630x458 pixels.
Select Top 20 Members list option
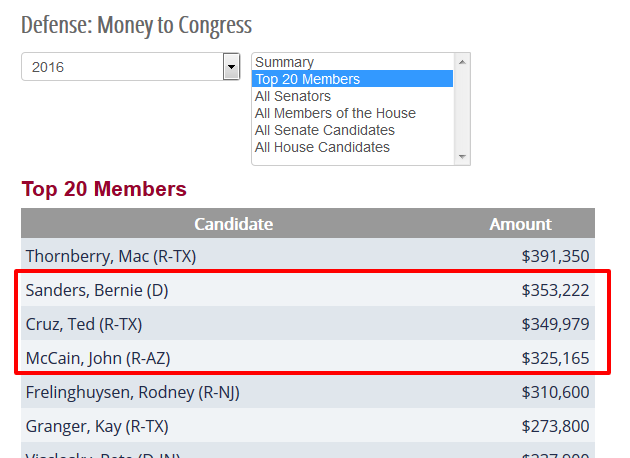308,79
